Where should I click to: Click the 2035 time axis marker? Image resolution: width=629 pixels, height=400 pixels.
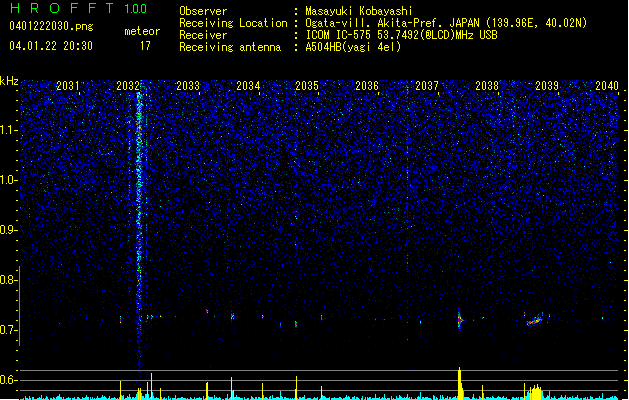click(x=307, y=86)
